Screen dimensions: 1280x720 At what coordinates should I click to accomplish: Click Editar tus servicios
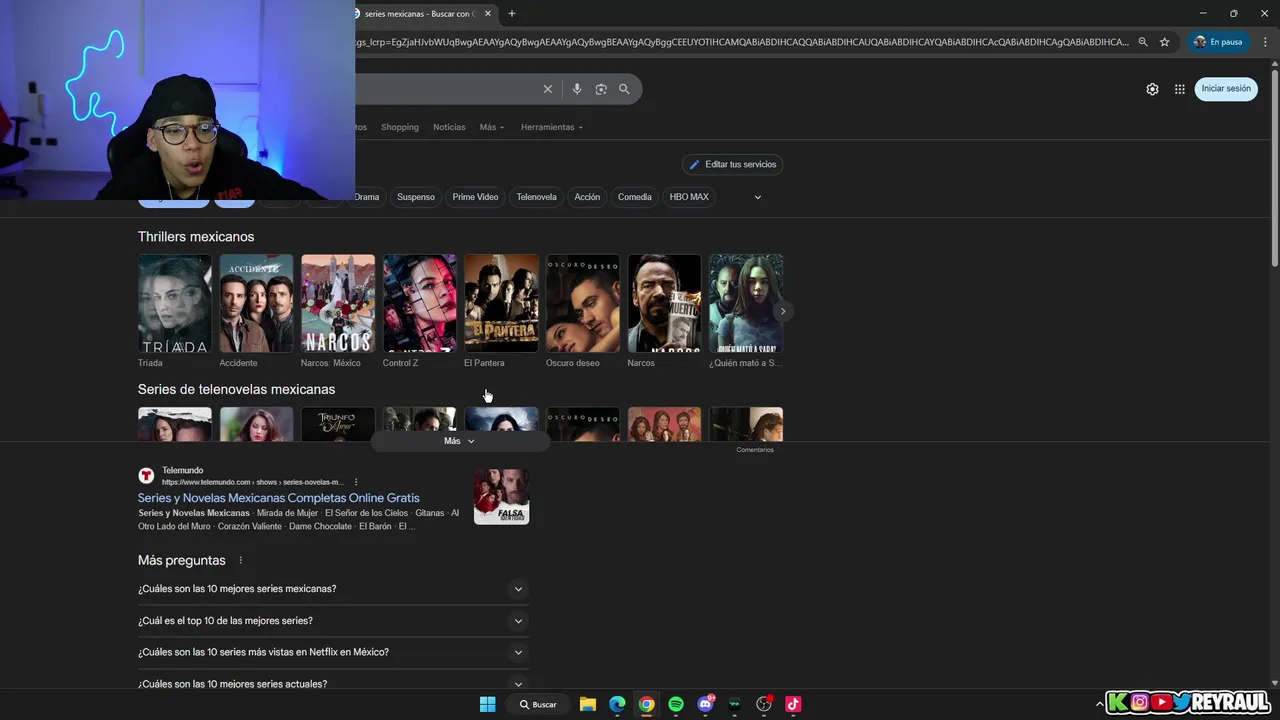(x=733, y=164)
